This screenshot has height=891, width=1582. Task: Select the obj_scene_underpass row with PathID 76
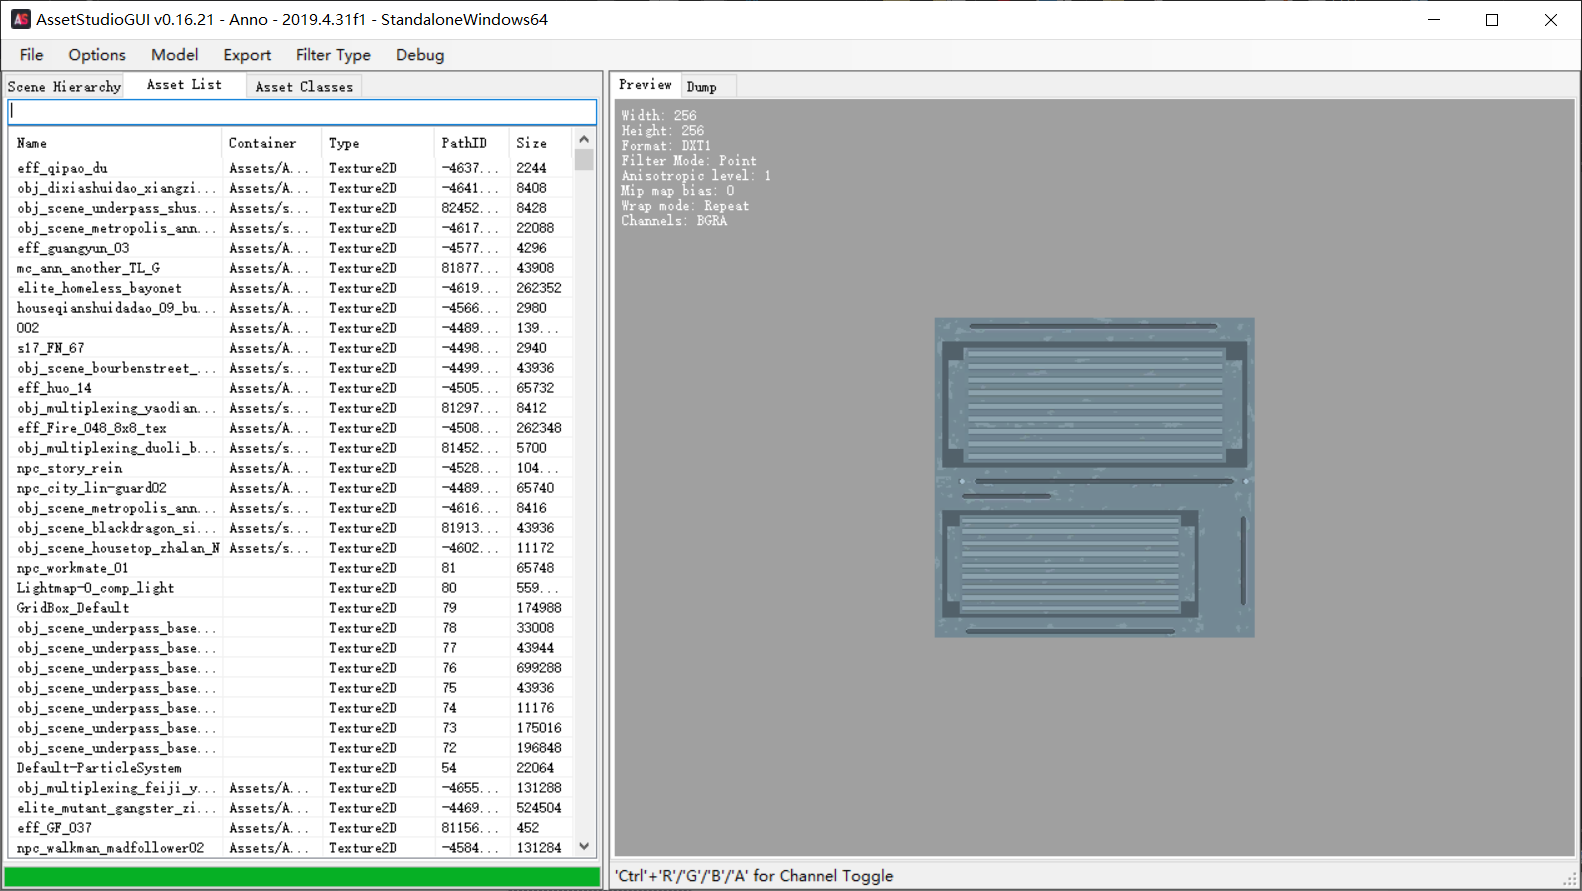[x=290, y=668]
